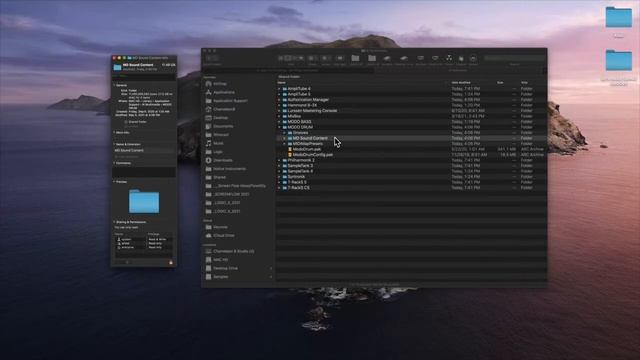Open Native Instruments in the sidebar
The width and height of the screenshot is (640, 360).
tap(229, 169)
